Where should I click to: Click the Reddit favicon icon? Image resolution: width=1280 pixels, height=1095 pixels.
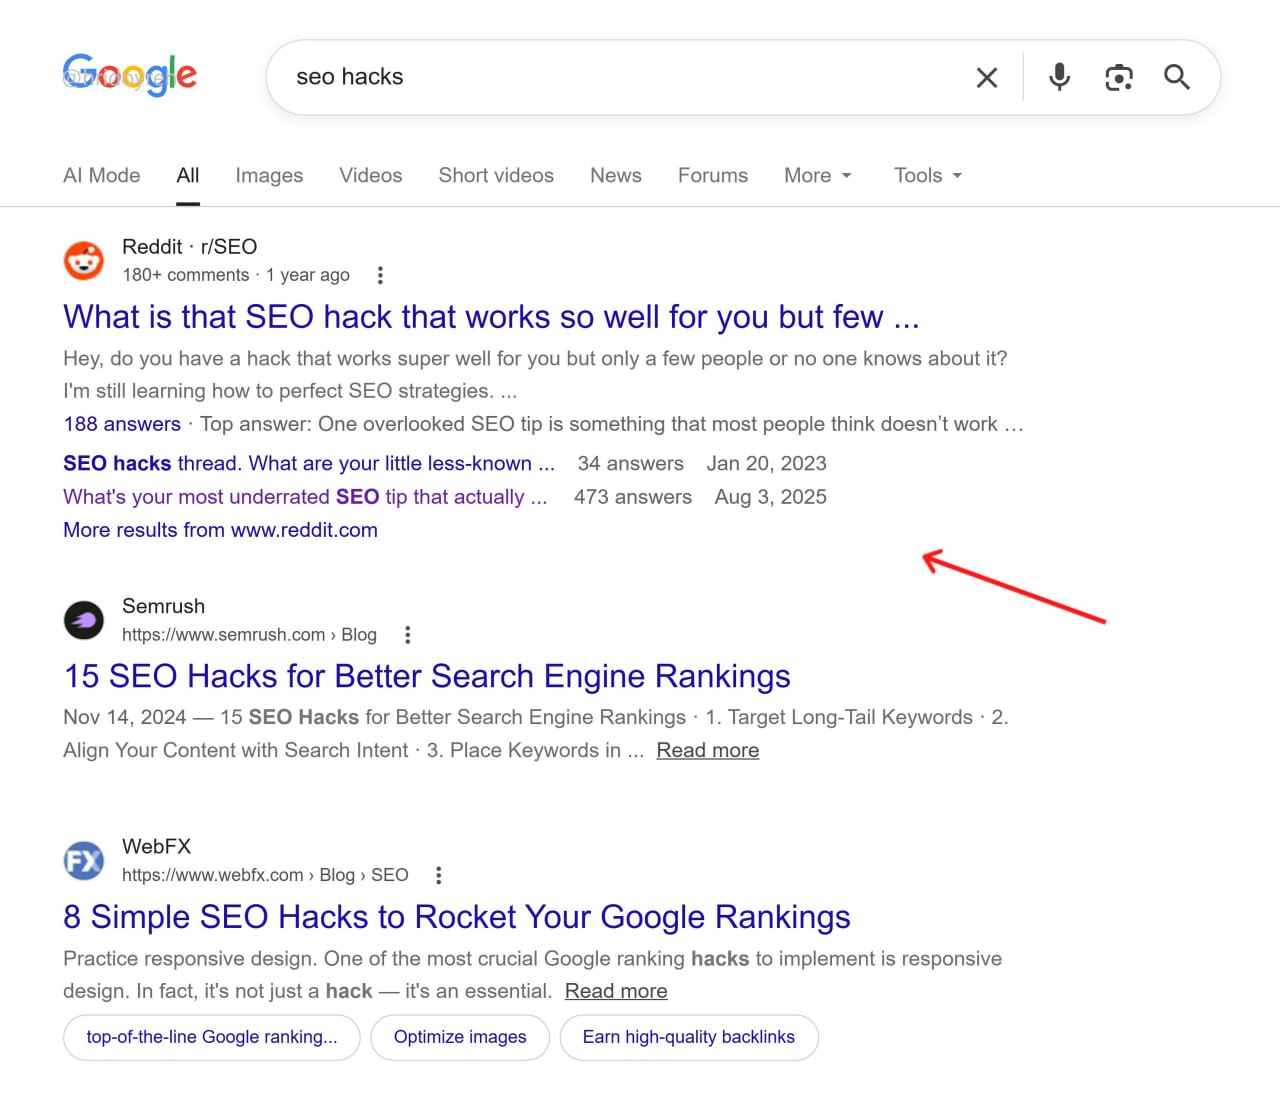(84, 260)
